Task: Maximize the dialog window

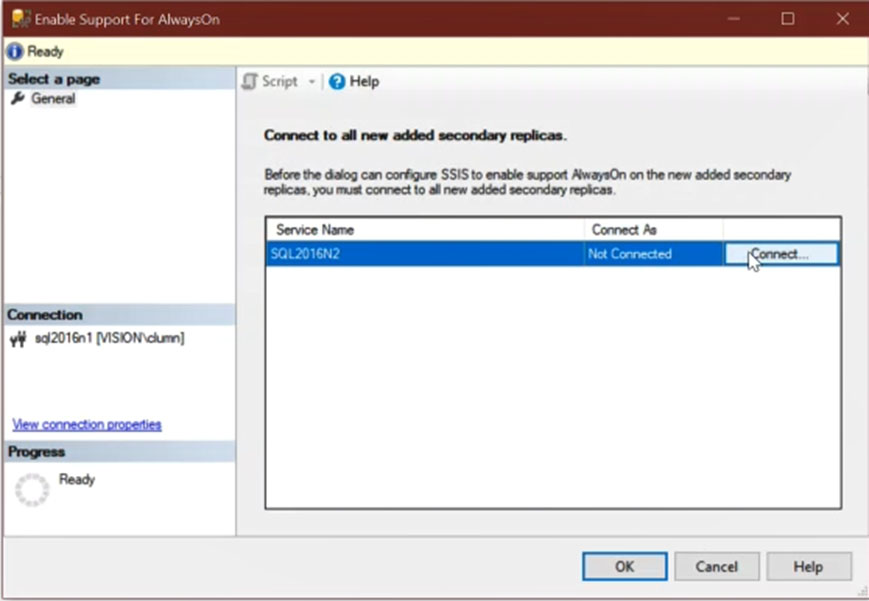Action: (x=788, y=19)
